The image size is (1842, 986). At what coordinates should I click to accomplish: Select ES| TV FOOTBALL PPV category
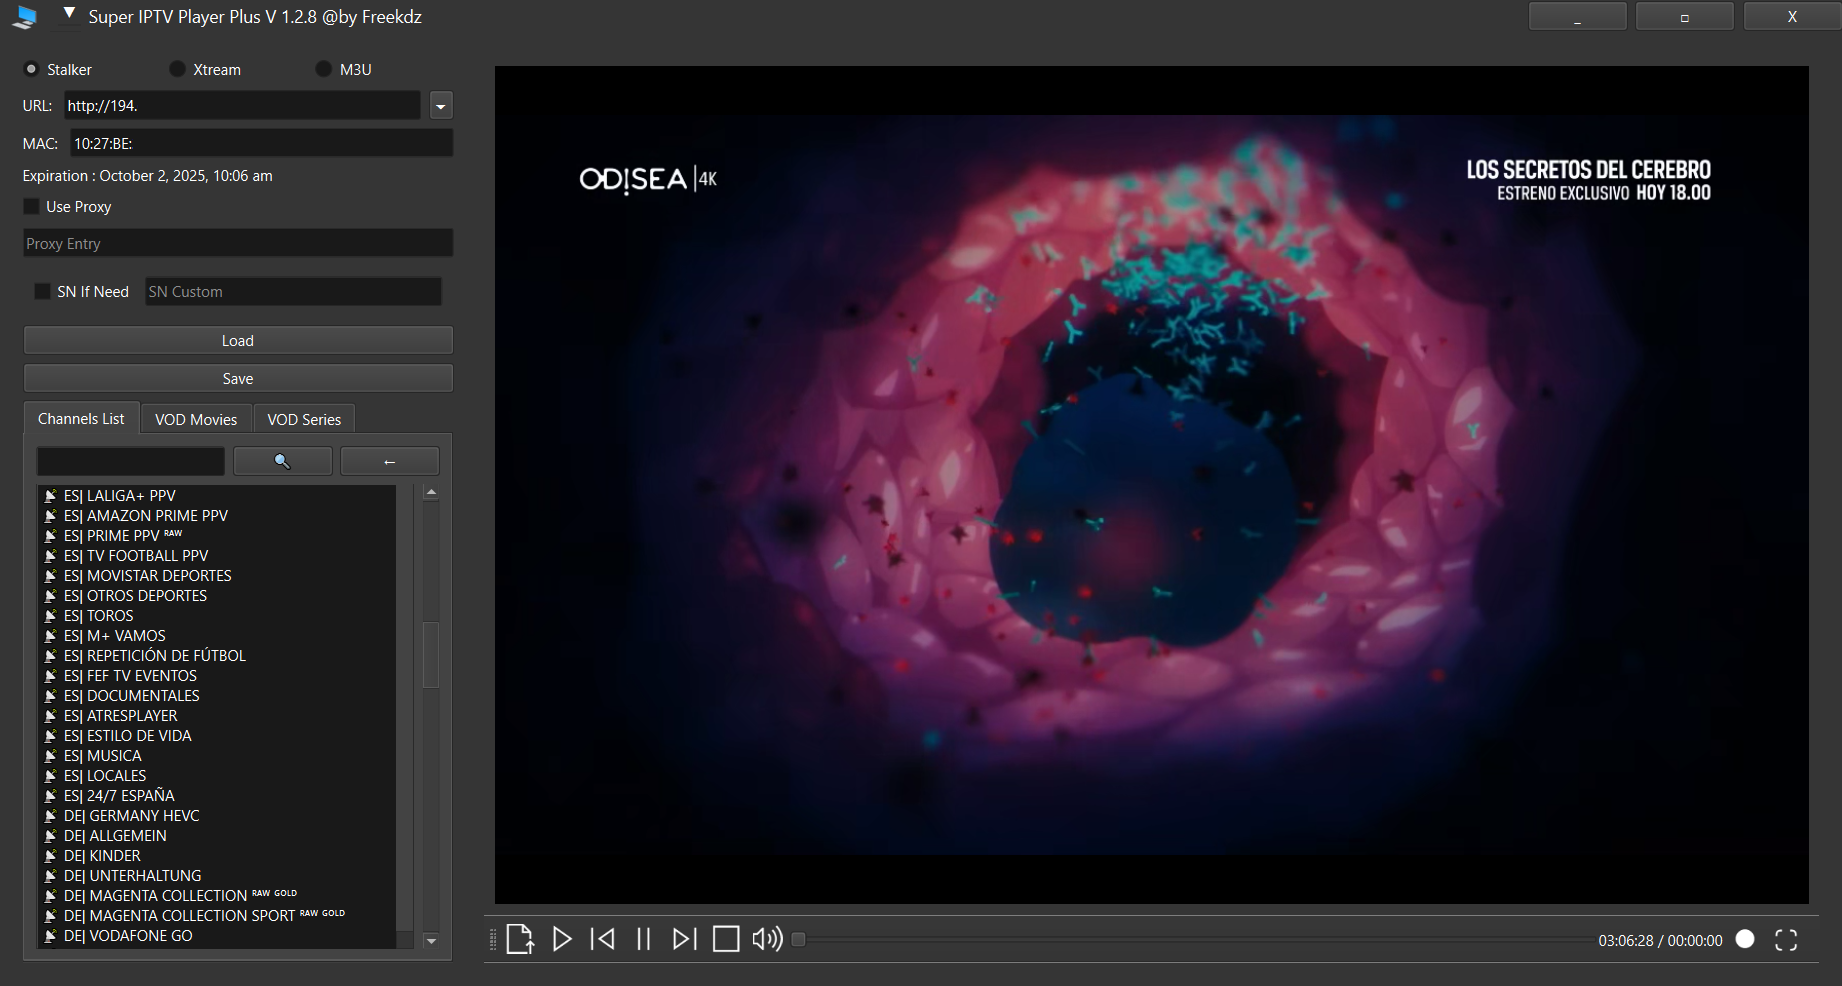pyautogui.click(x=217, y=555)
